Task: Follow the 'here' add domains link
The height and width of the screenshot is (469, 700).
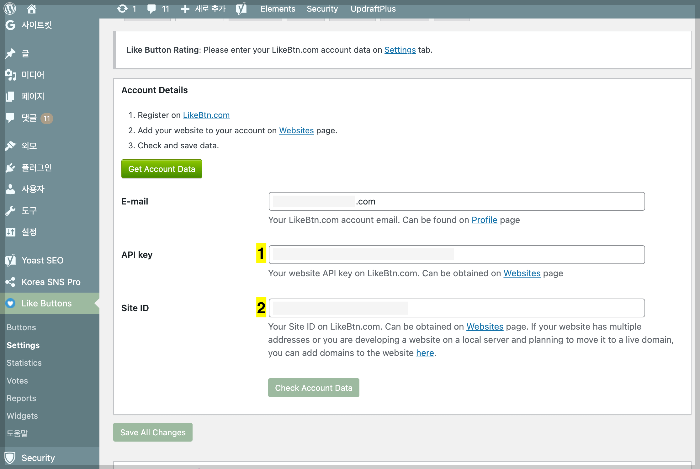Action: [x=425, y=353]
